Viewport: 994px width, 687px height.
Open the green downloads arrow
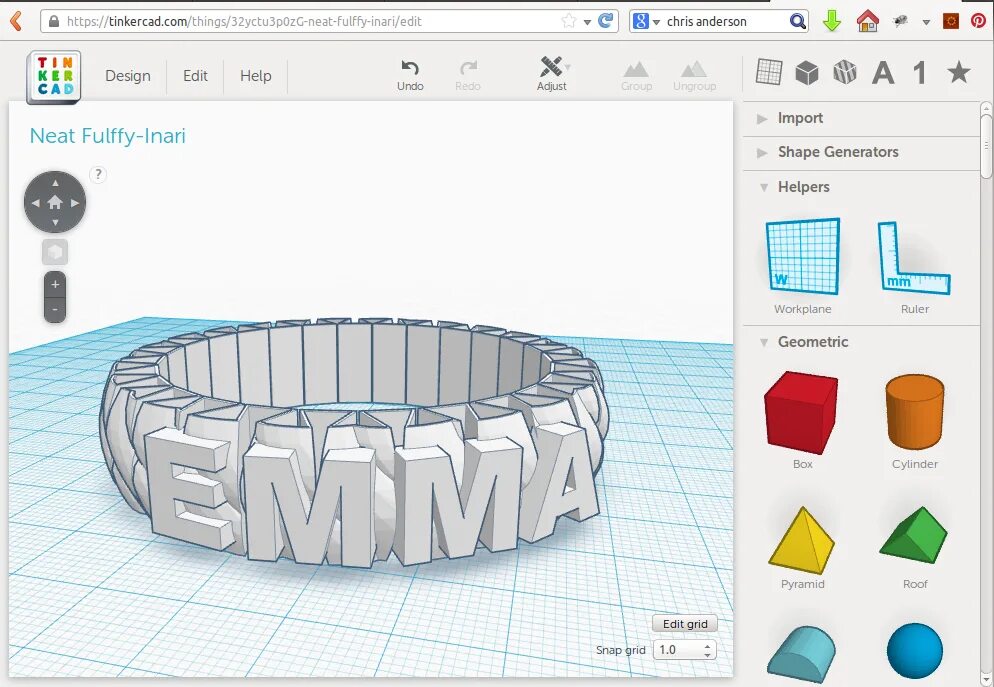tap(832, 21)
